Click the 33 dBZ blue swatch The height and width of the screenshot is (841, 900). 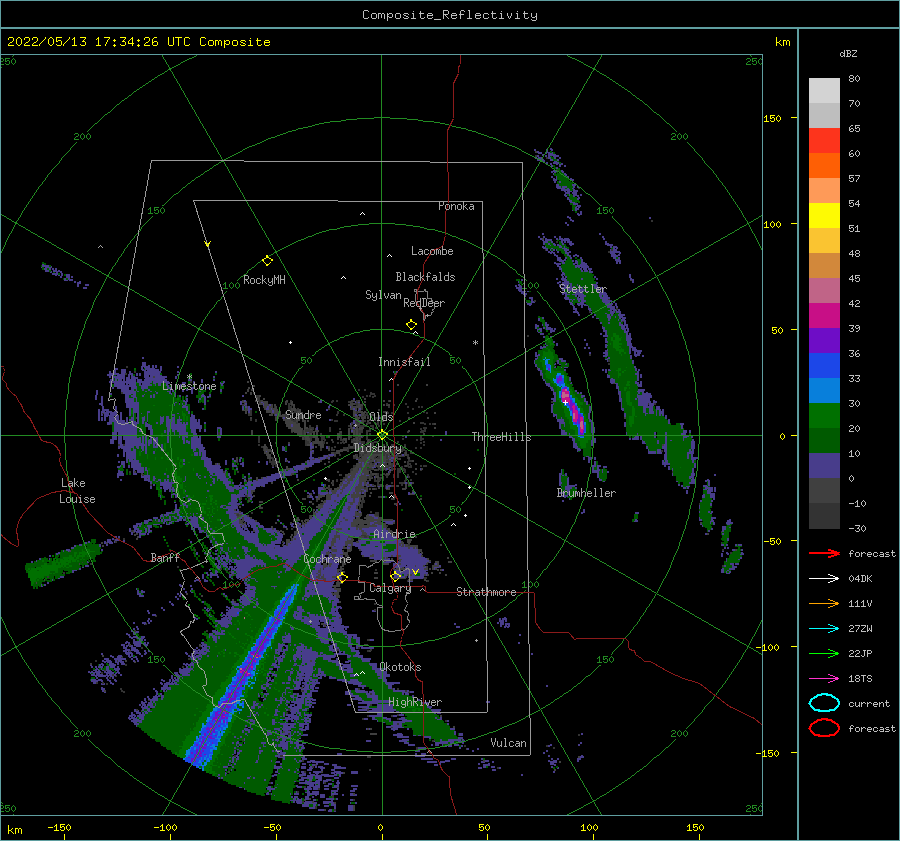pyautogui.click(x=824, y=366)
